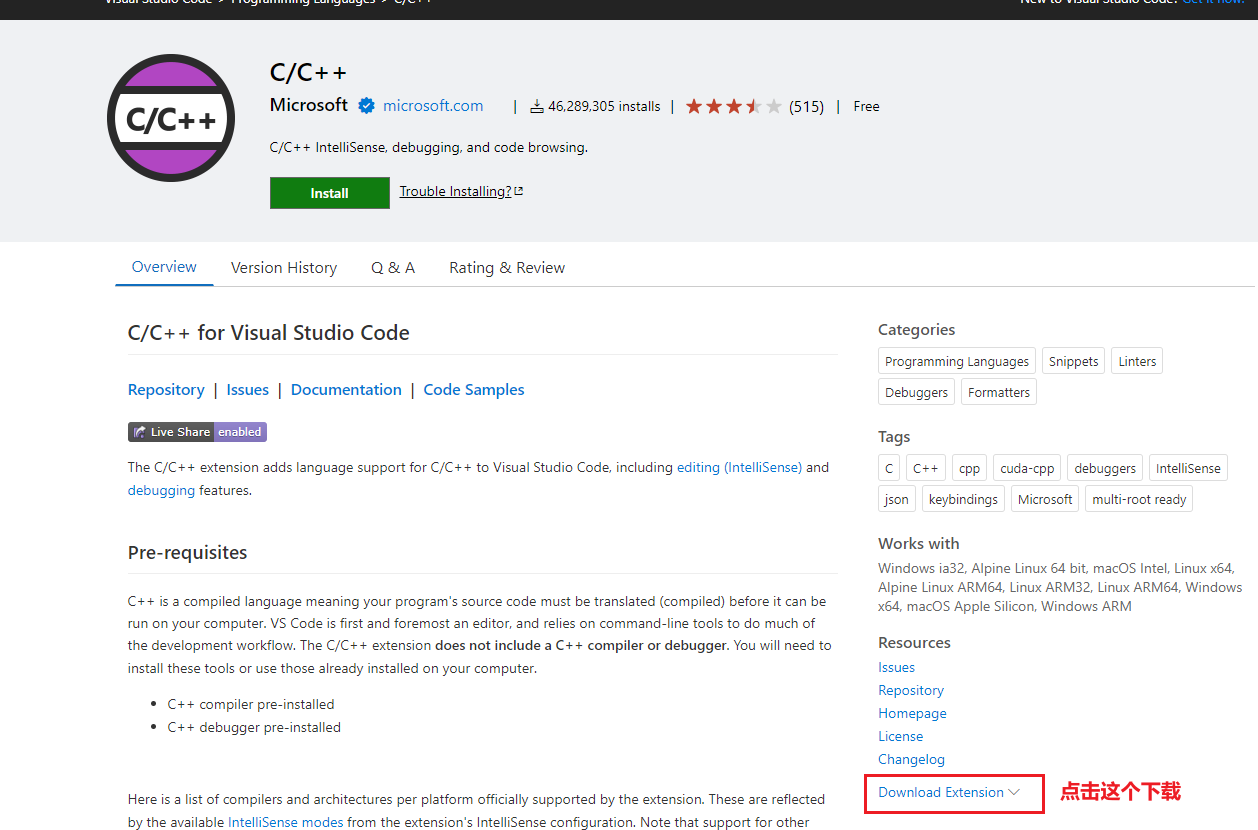The width and height of the screenshot is (1258, 830).
Task: Open the Issues link under the heading
Action: point(248,390)
